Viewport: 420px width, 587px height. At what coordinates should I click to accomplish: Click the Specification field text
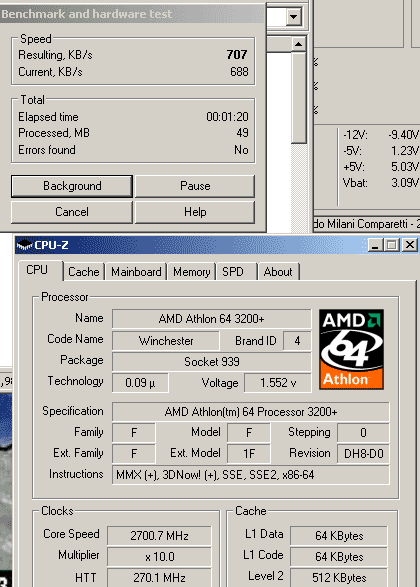tap(251, 412)
